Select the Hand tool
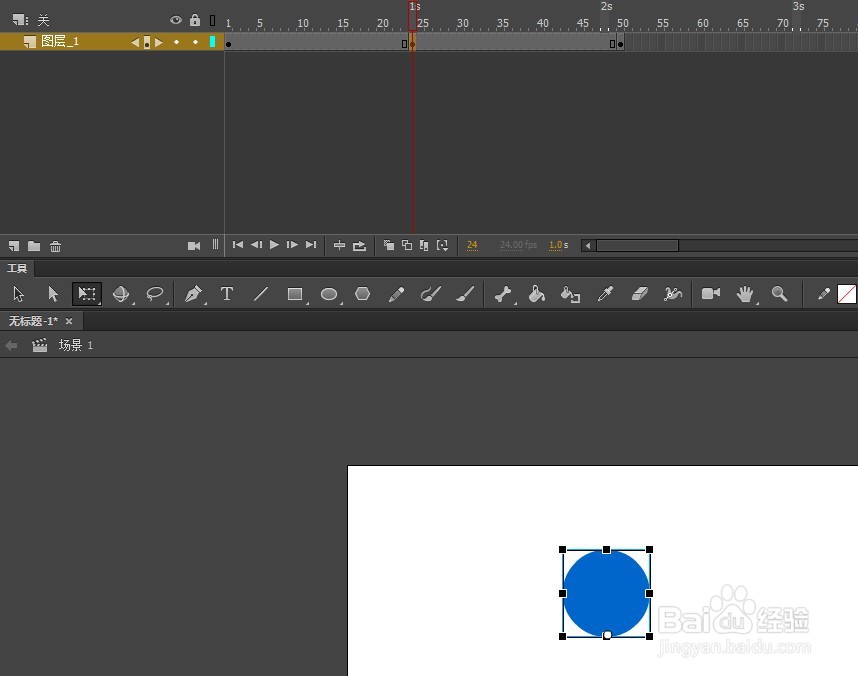This screenshot has width=858, height=676. [745, 294]
